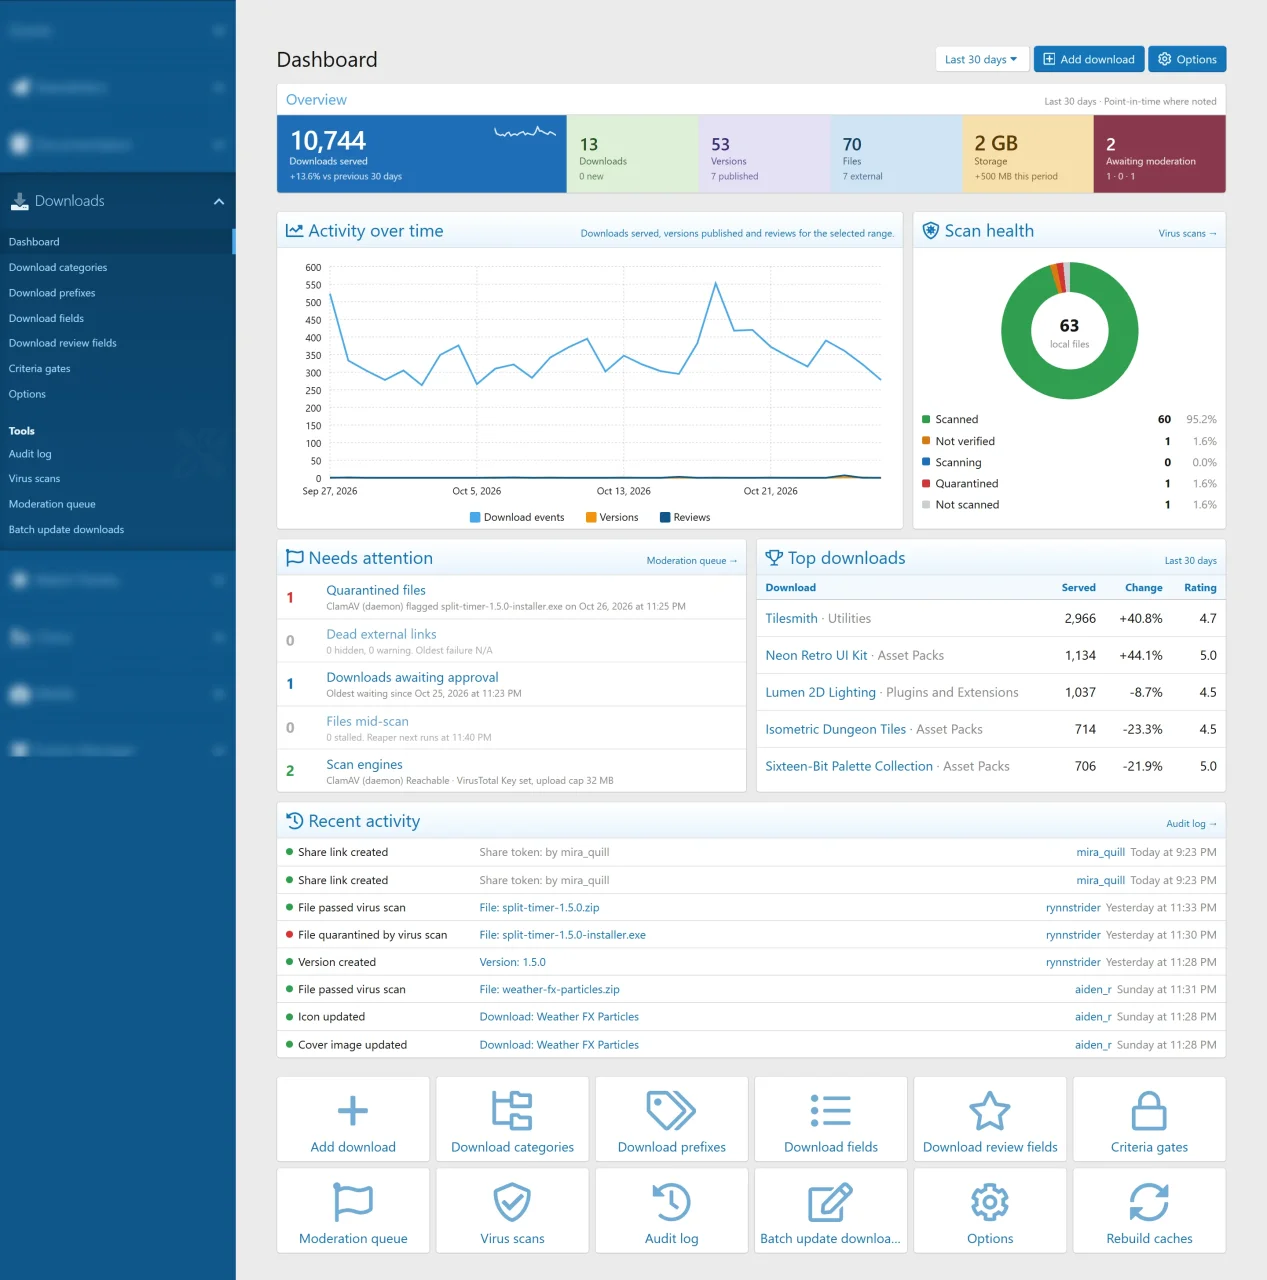Follow the Moderation queue link in Needs attention
Screen dimensions: 1267x1280
point(691,561)
